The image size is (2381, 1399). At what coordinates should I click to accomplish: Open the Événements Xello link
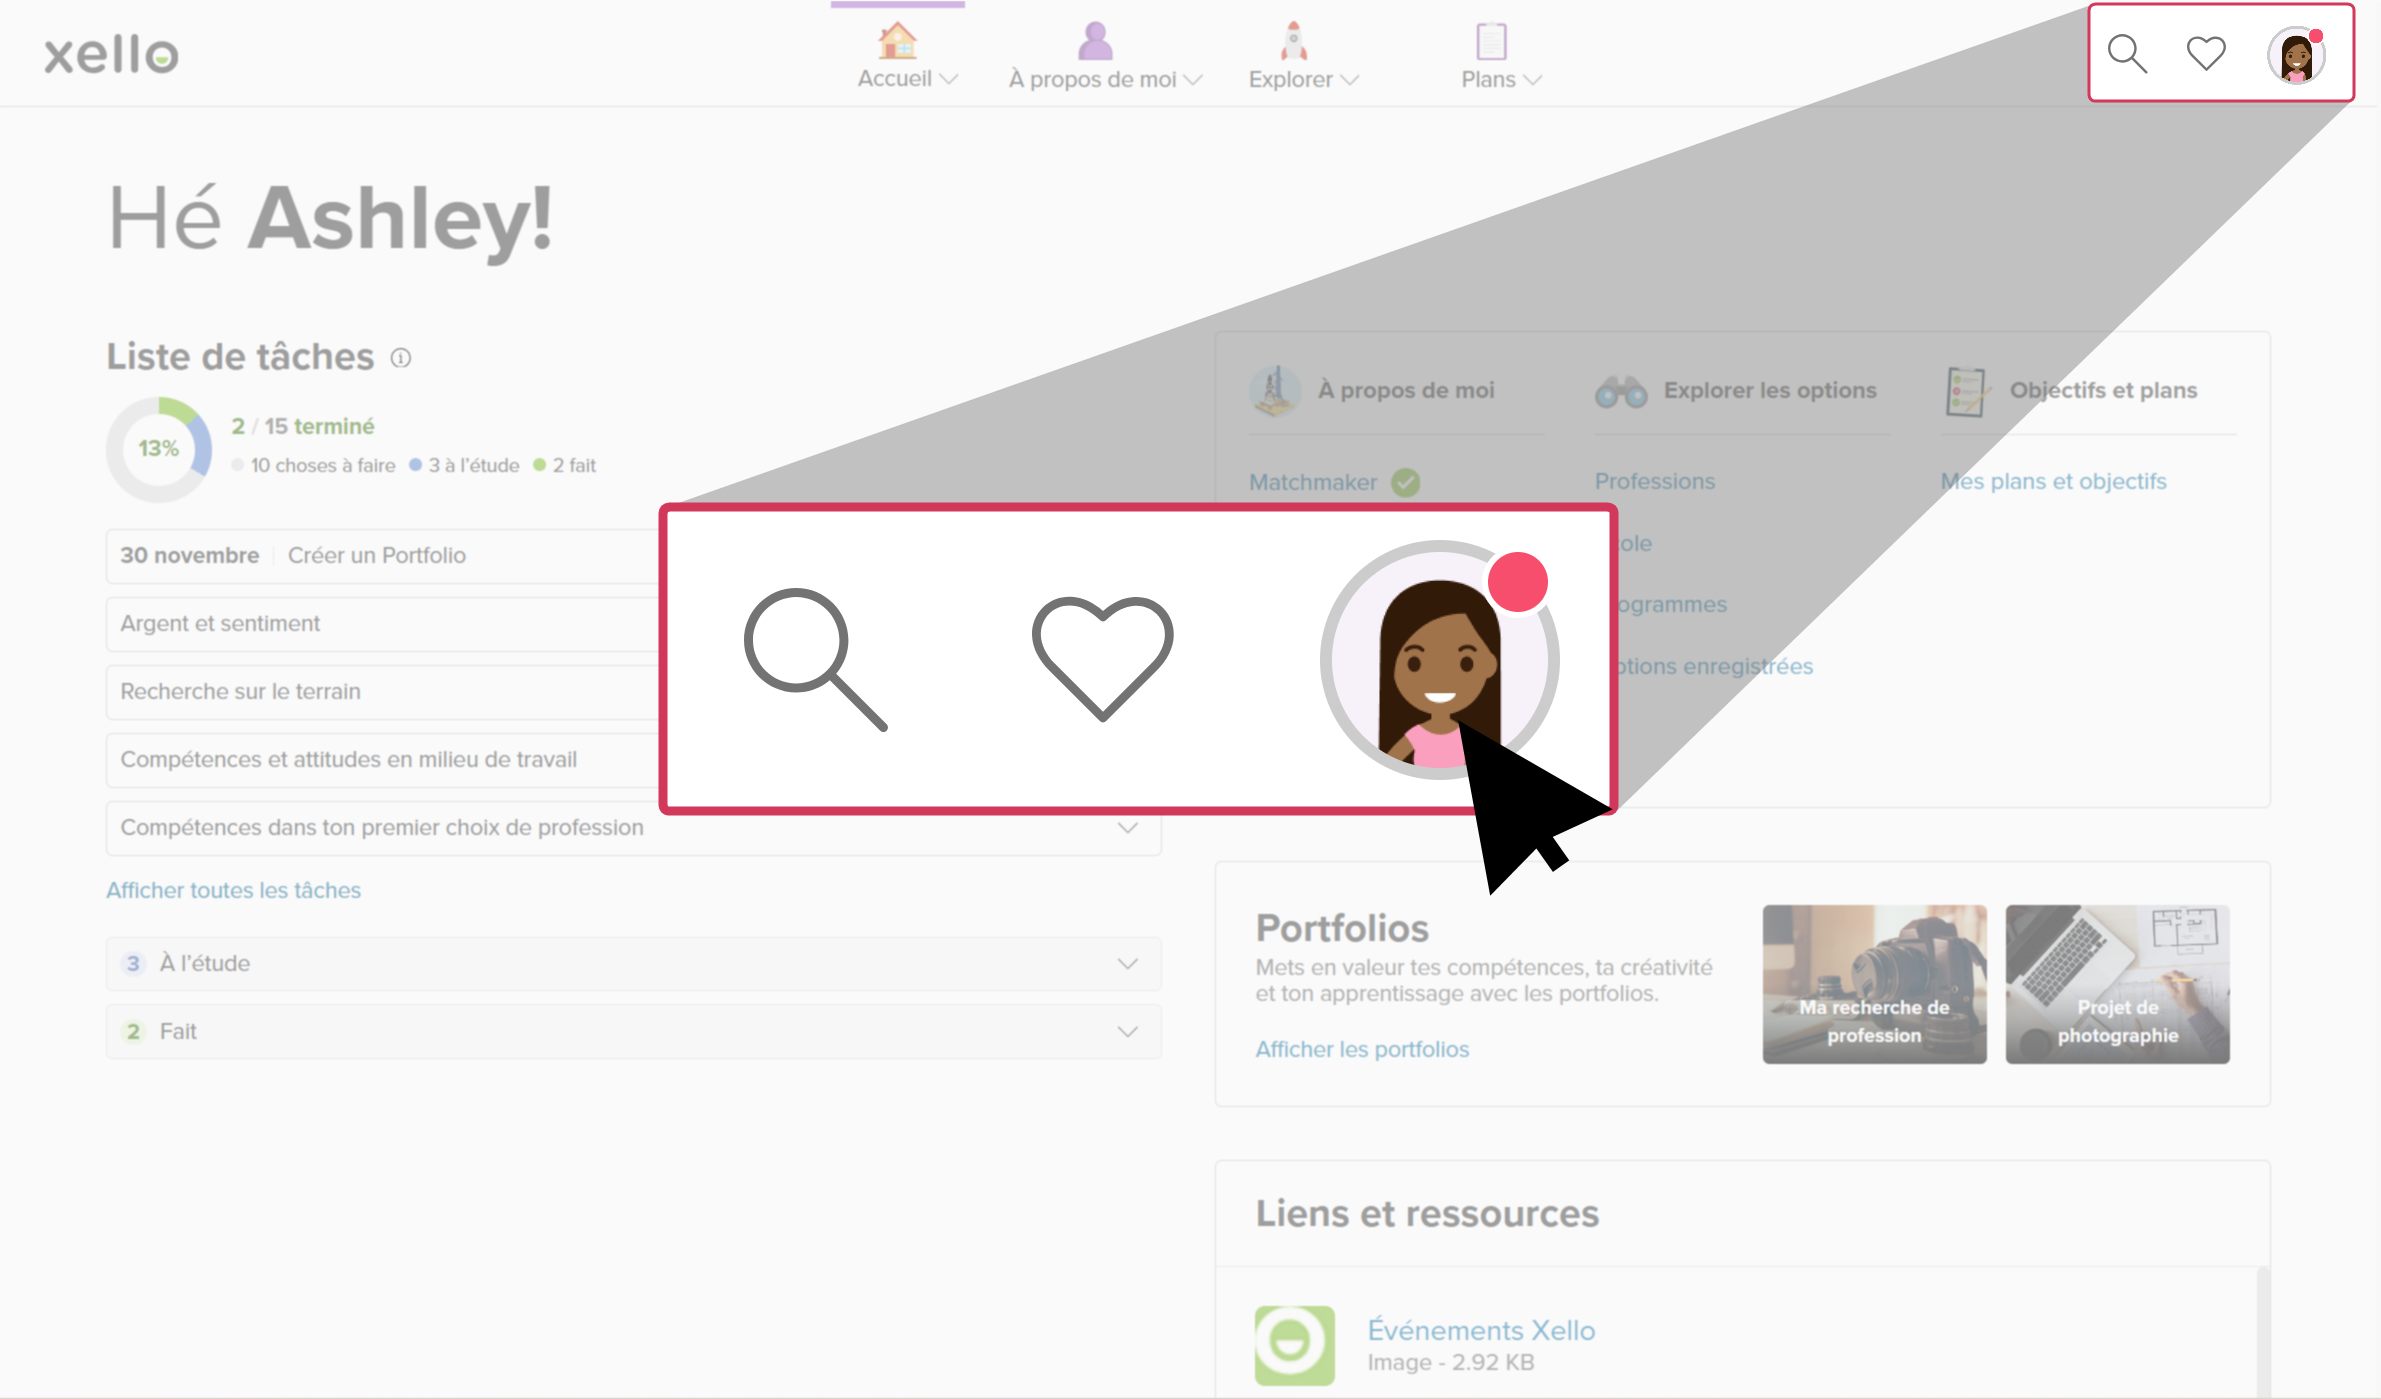(x=1481, y=1331)
